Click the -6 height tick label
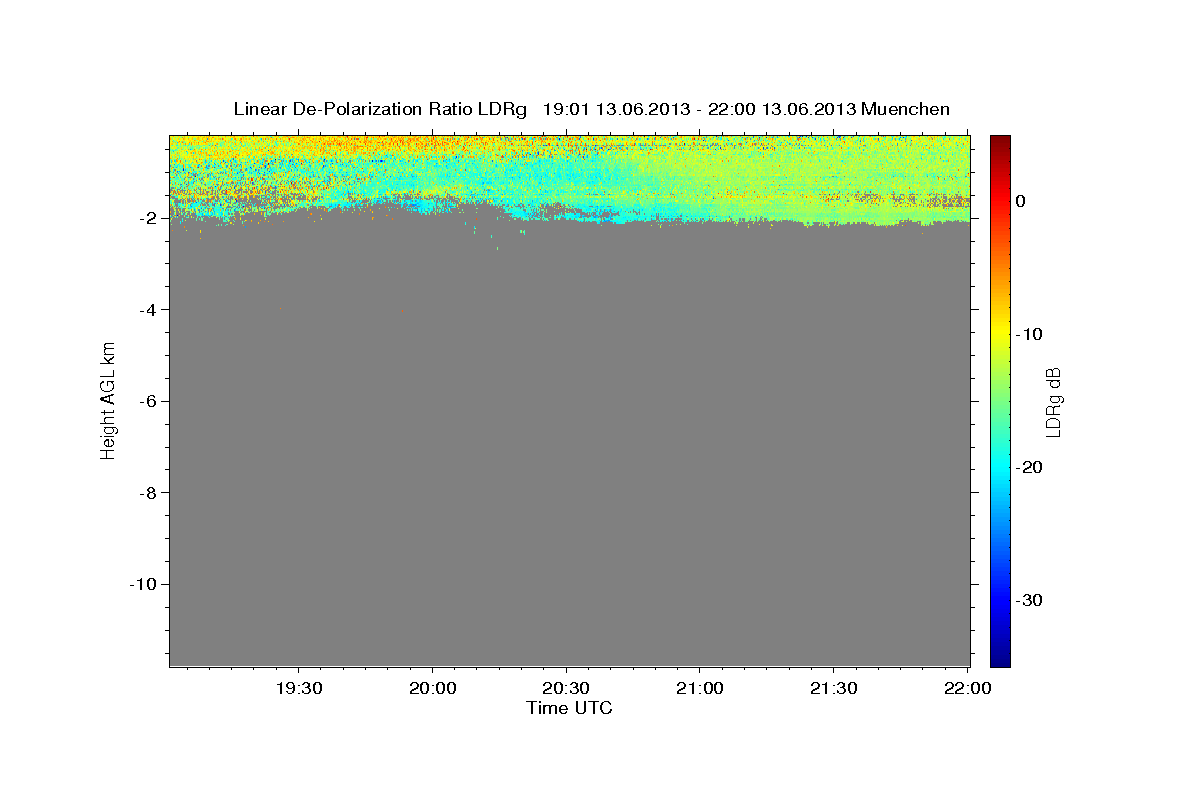The width and height of the screenshot is (1200, 800). point(147,401)
